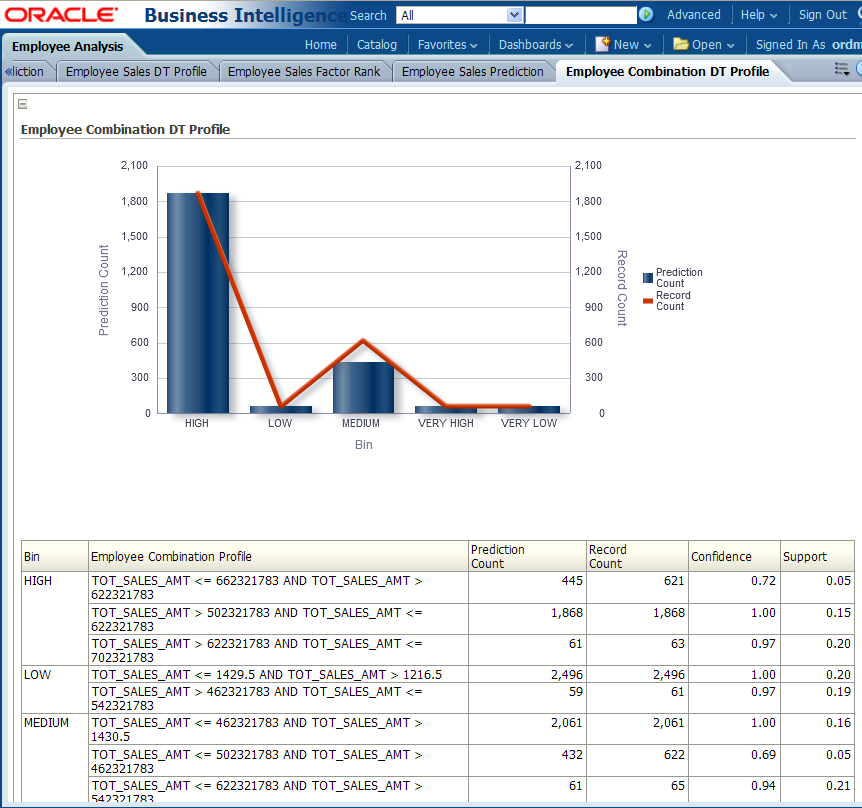Viewport: 862px width, 808px height.
Task: Click the Prediction Count legend swatch
Action: point(648,278)
